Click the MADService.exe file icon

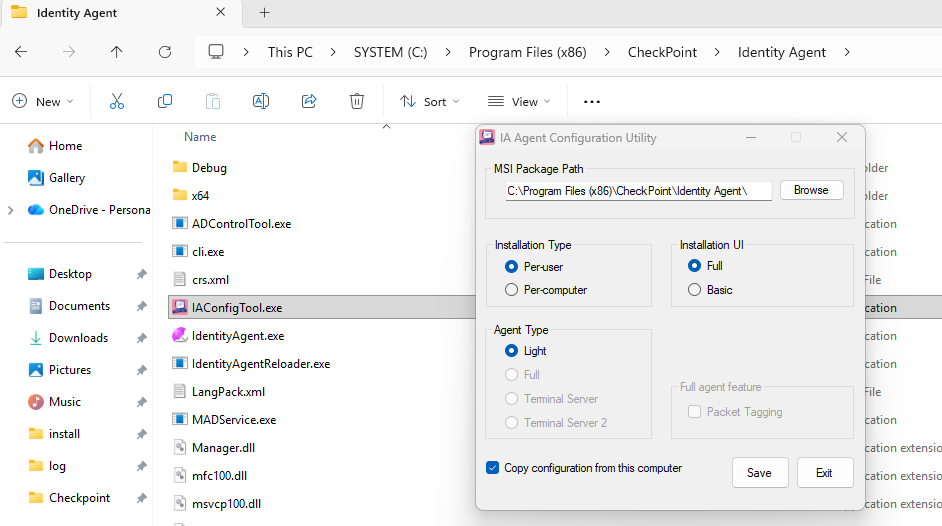(180, 419)
